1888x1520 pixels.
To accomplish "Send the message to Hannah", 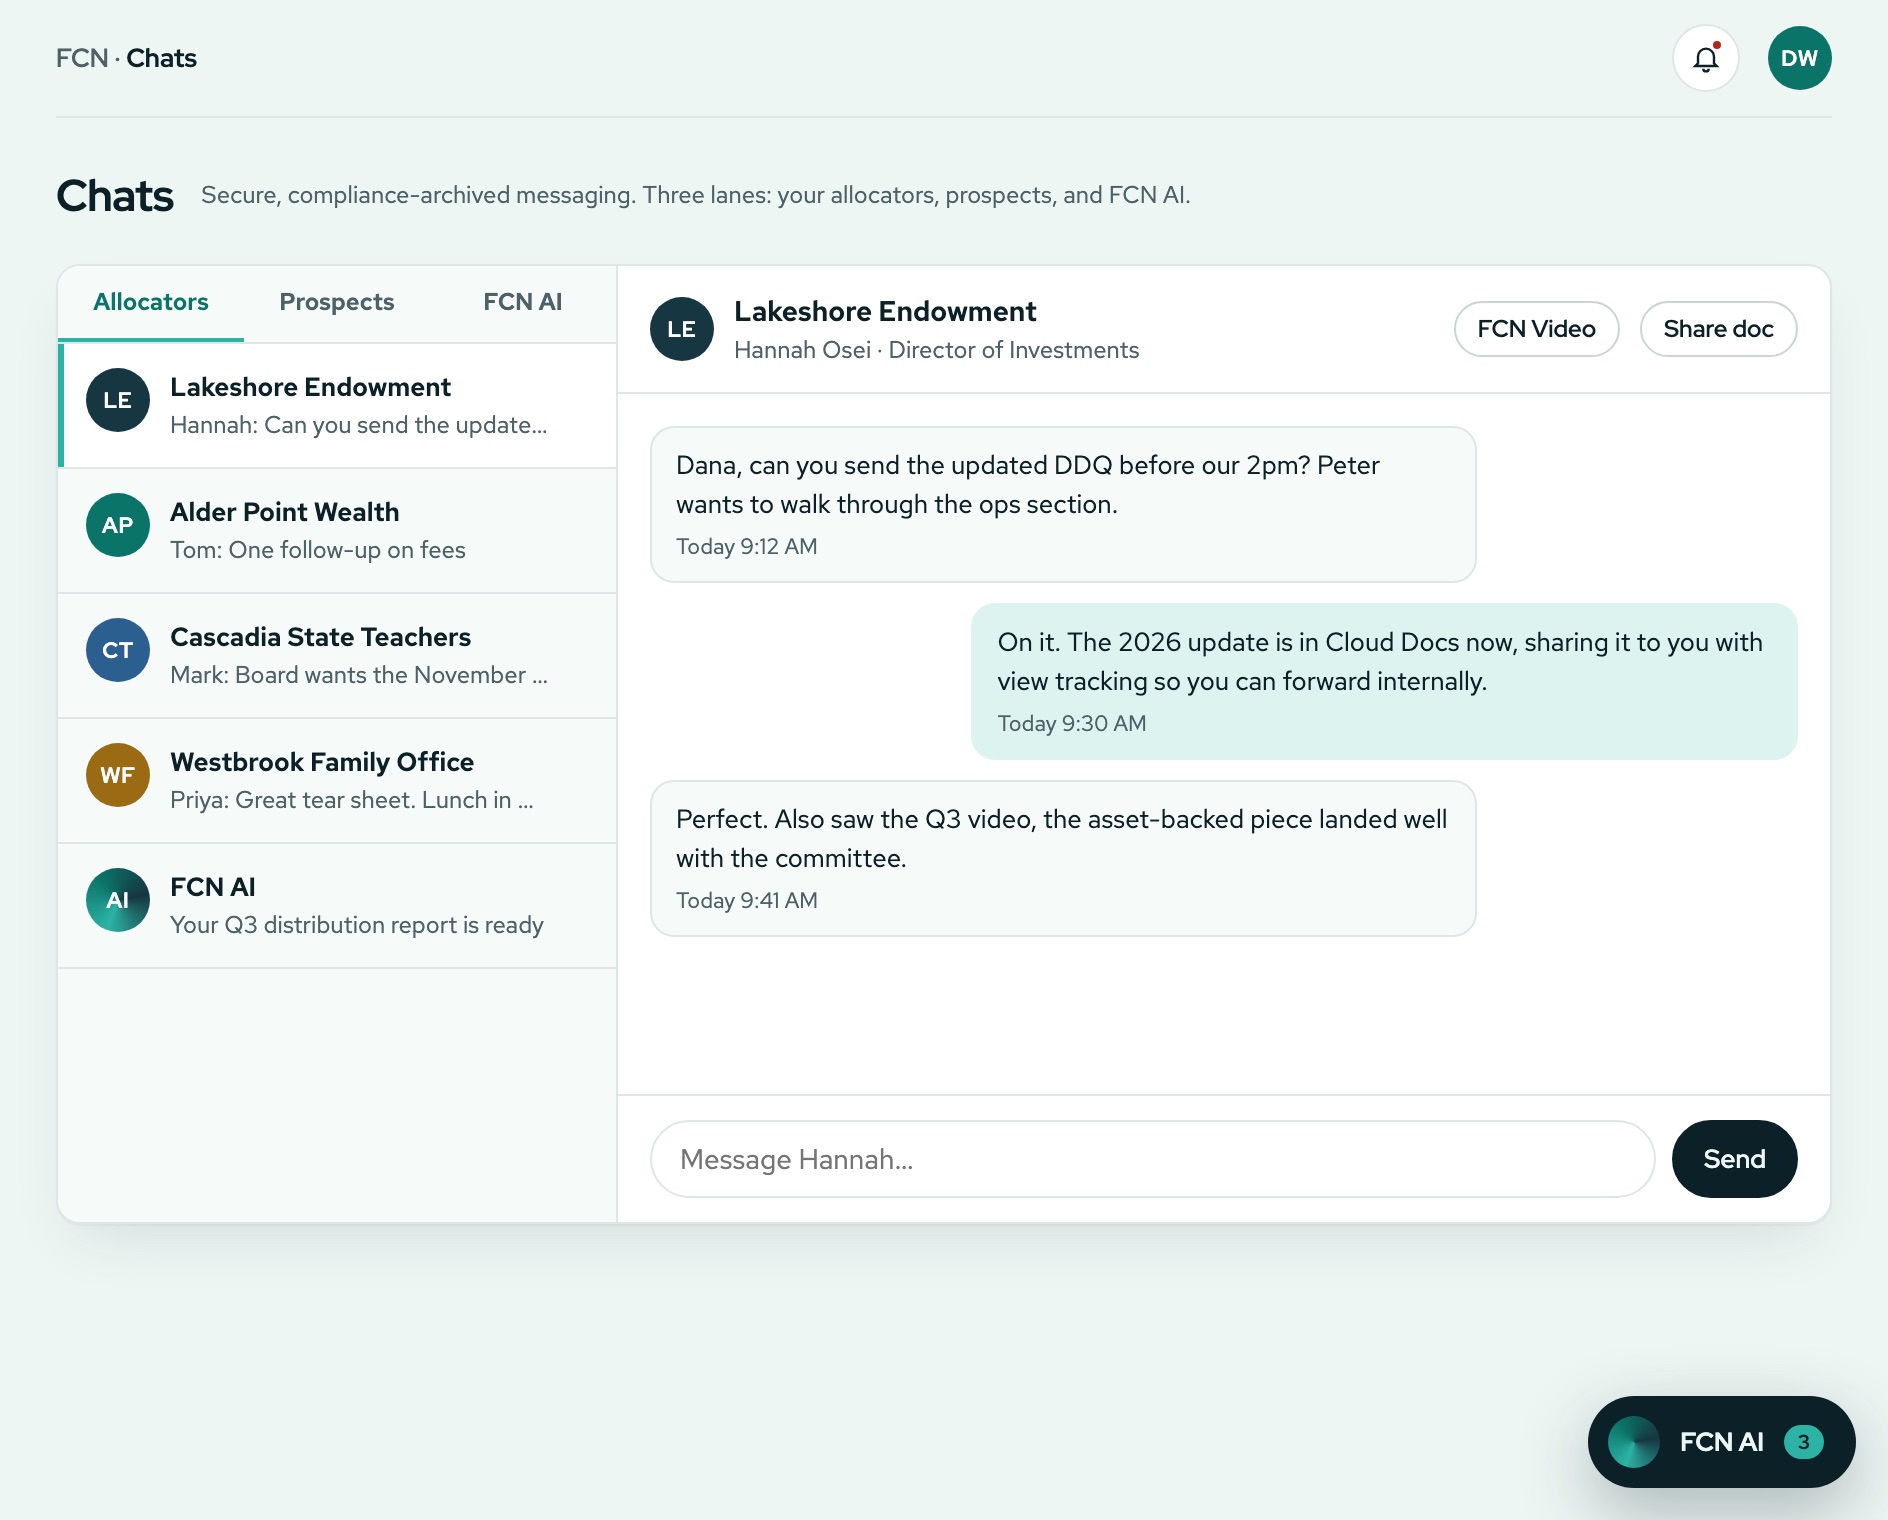I will pos(1734,1159).
